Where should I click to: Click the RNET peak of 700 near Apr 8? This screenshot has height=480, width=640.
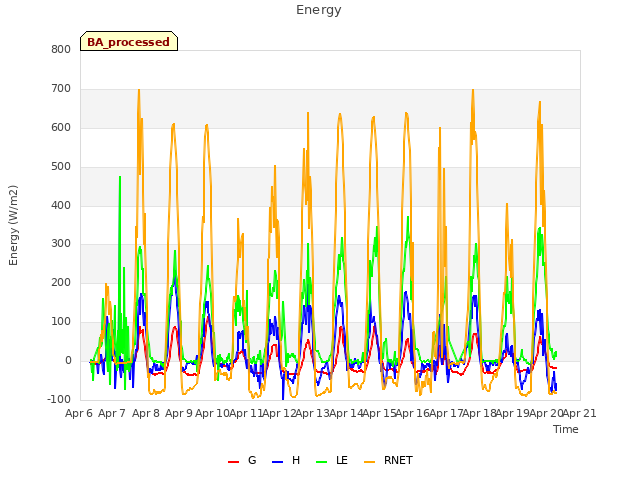pyautogui.click(x=139, y=91)
